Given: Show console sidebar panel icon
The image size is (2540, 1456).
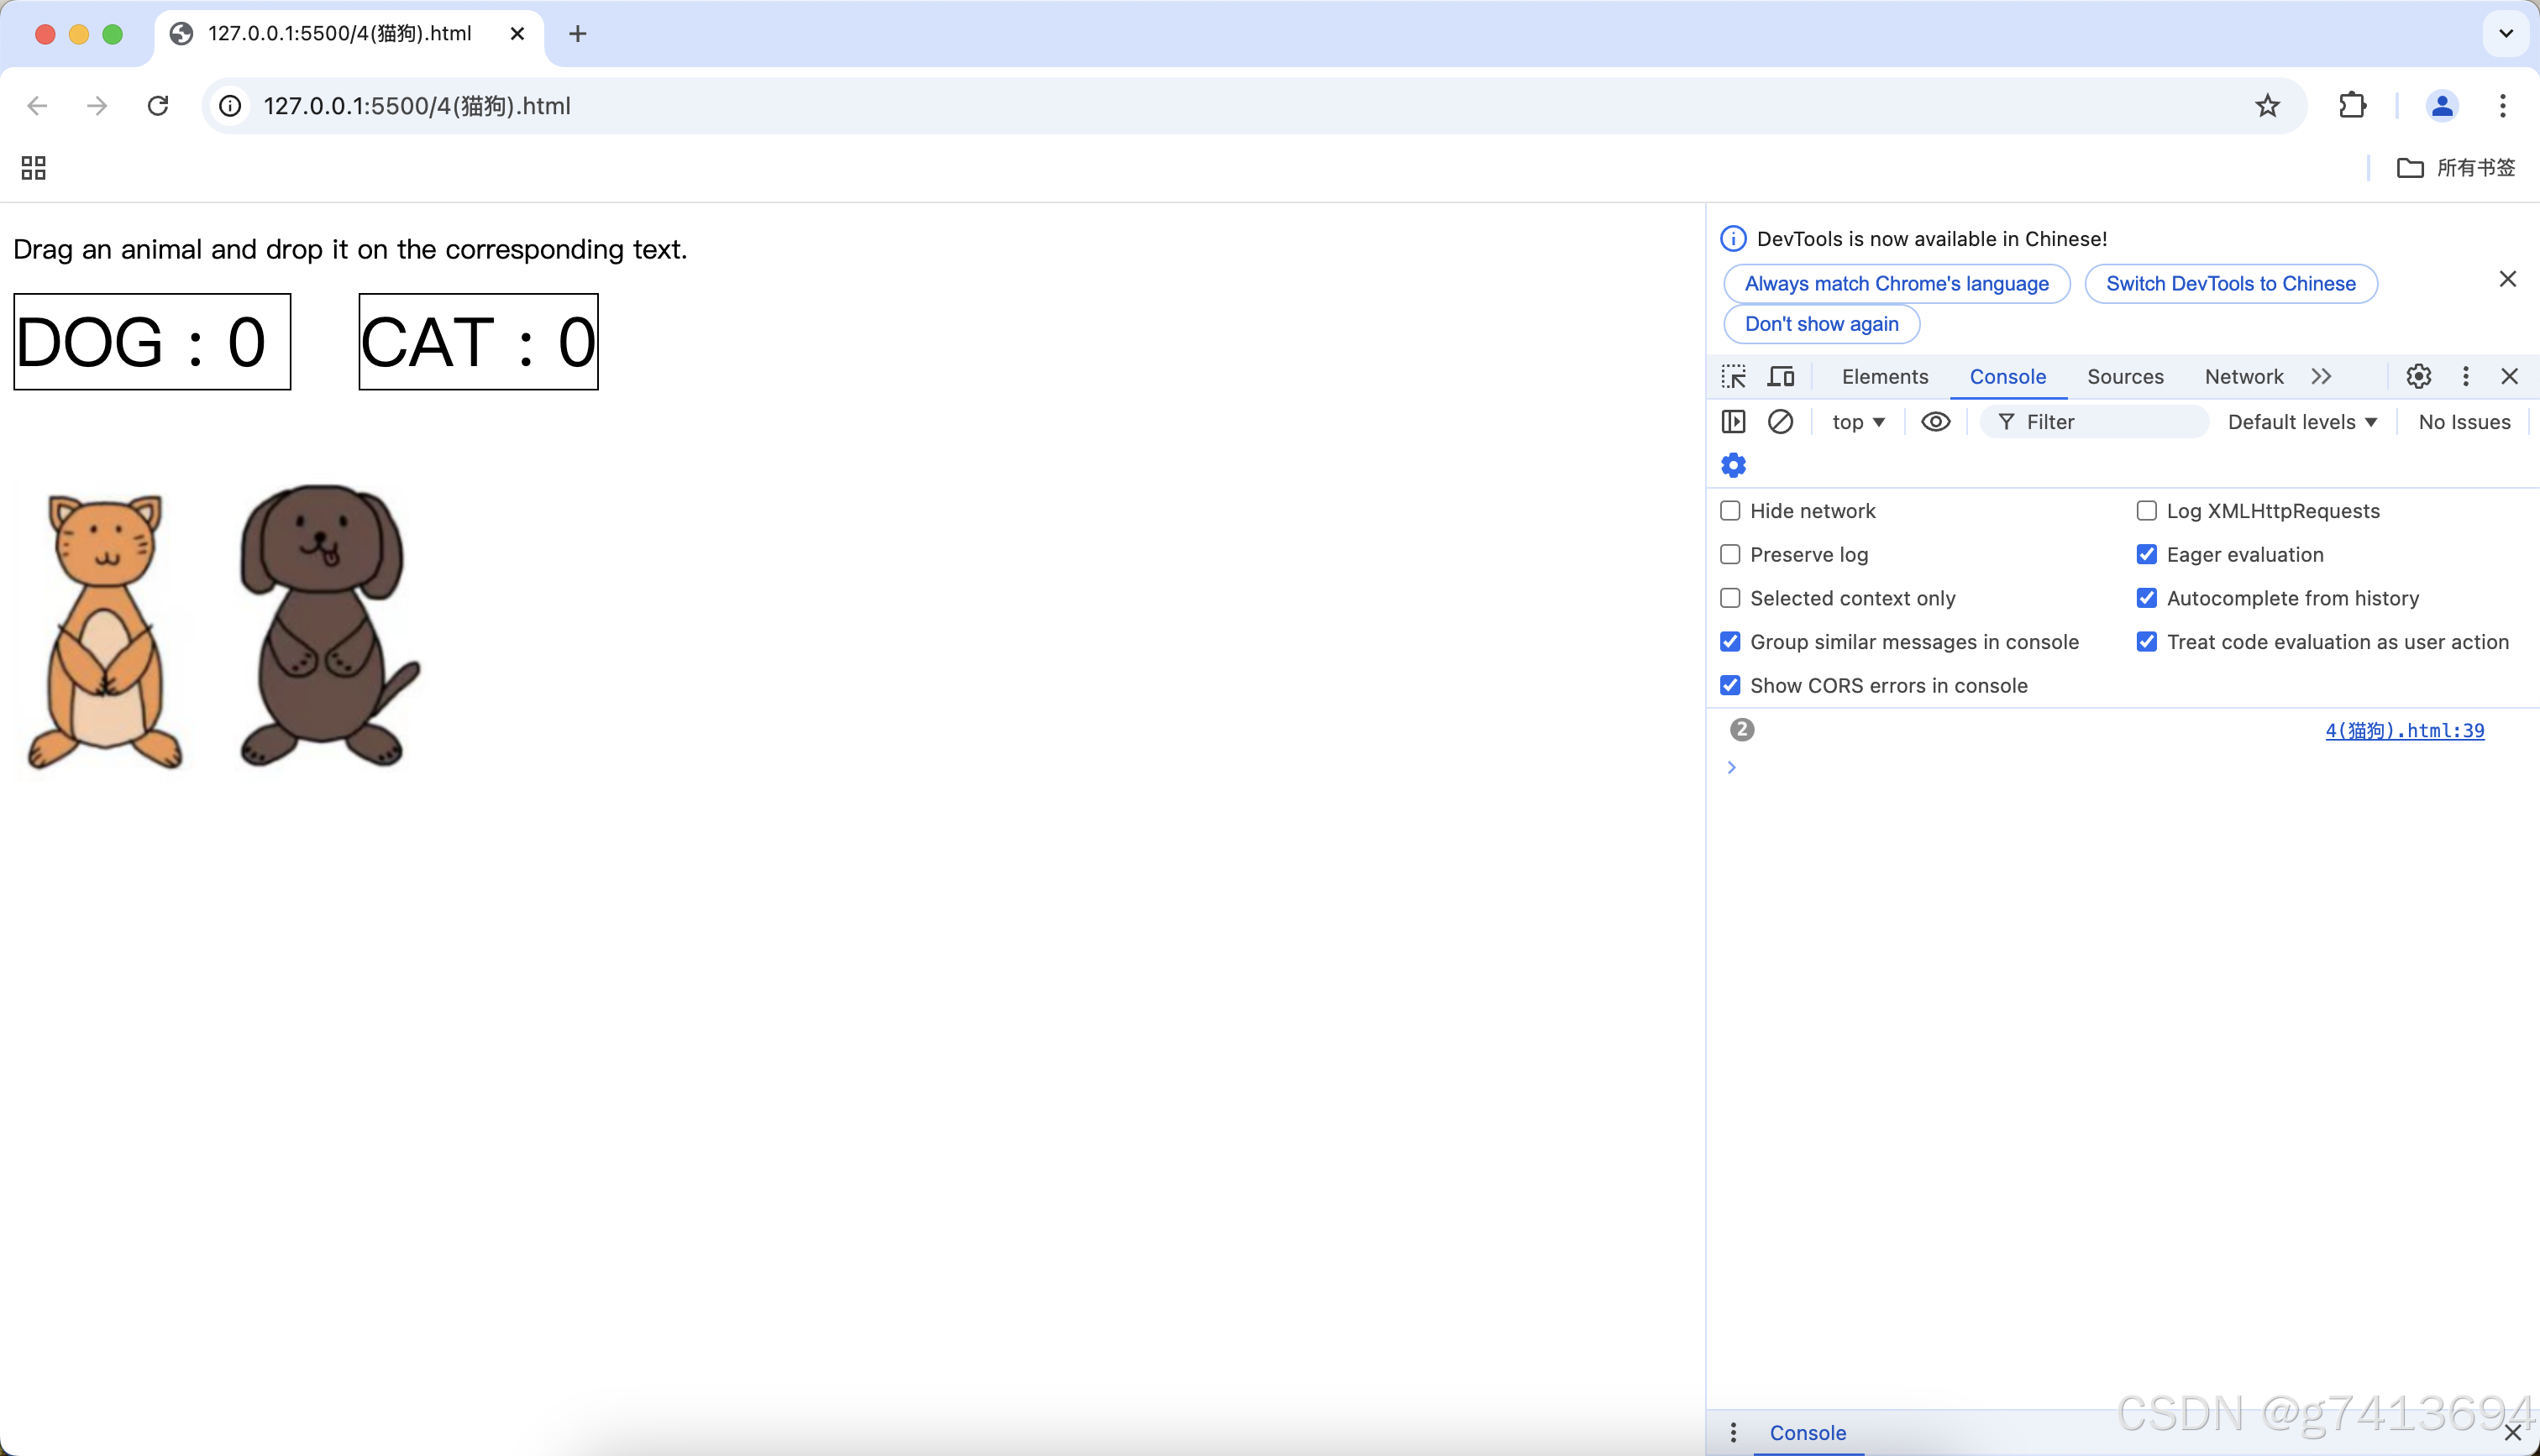Looking at the screenshot, I should (x=1733, y=422).
